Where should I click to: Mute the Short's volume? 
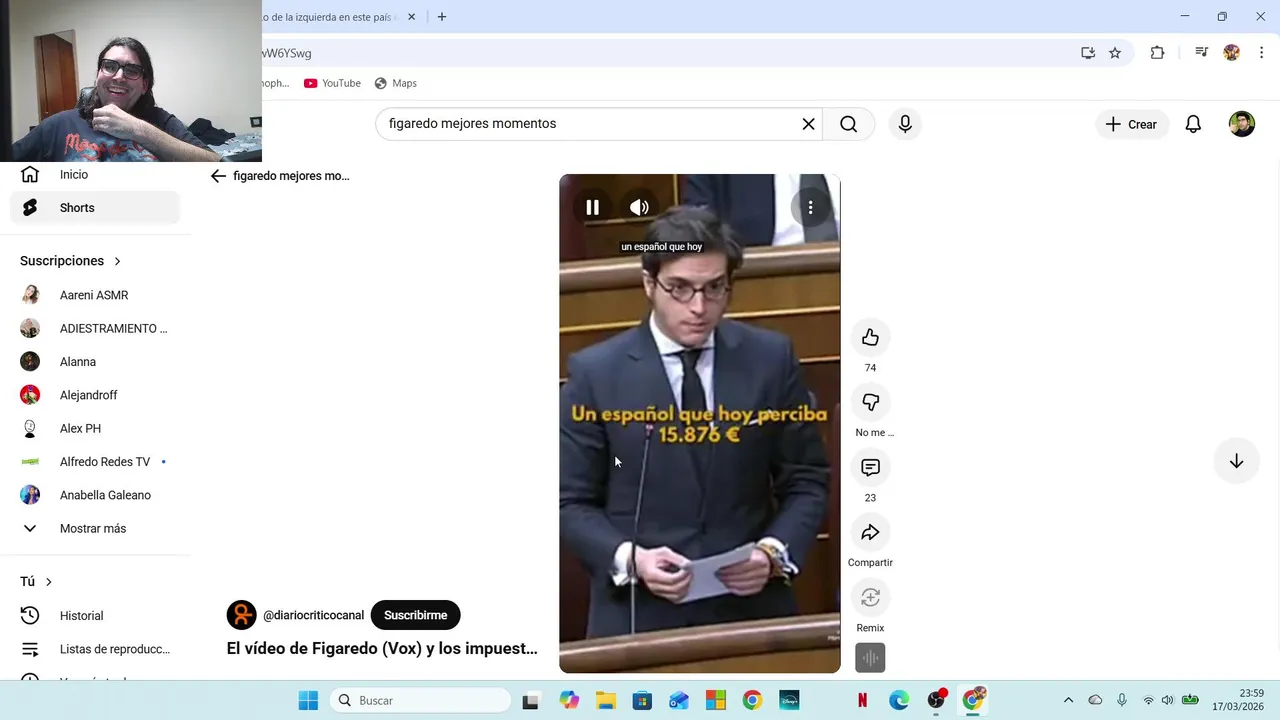click(x=639, y=207)
